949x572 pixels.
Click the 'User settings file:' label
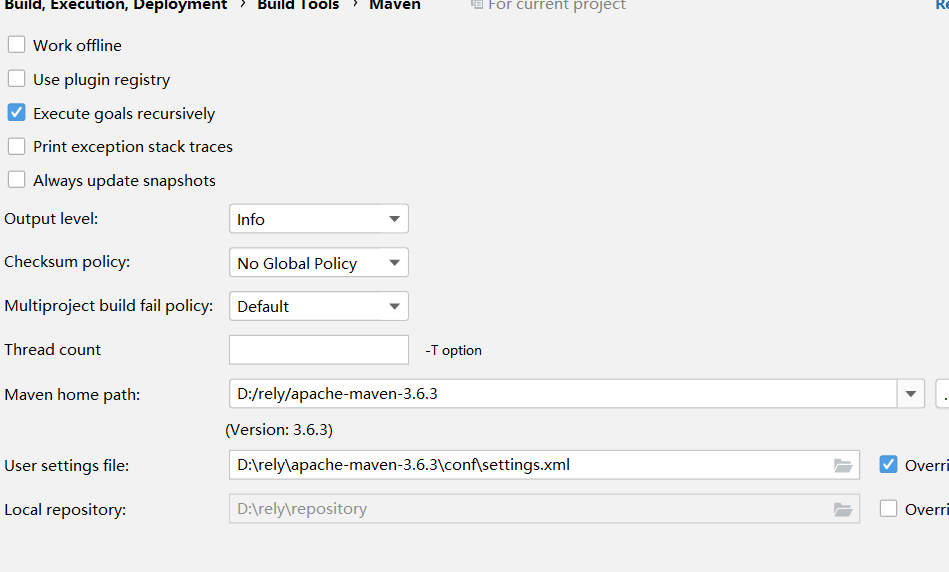point(67,465)
